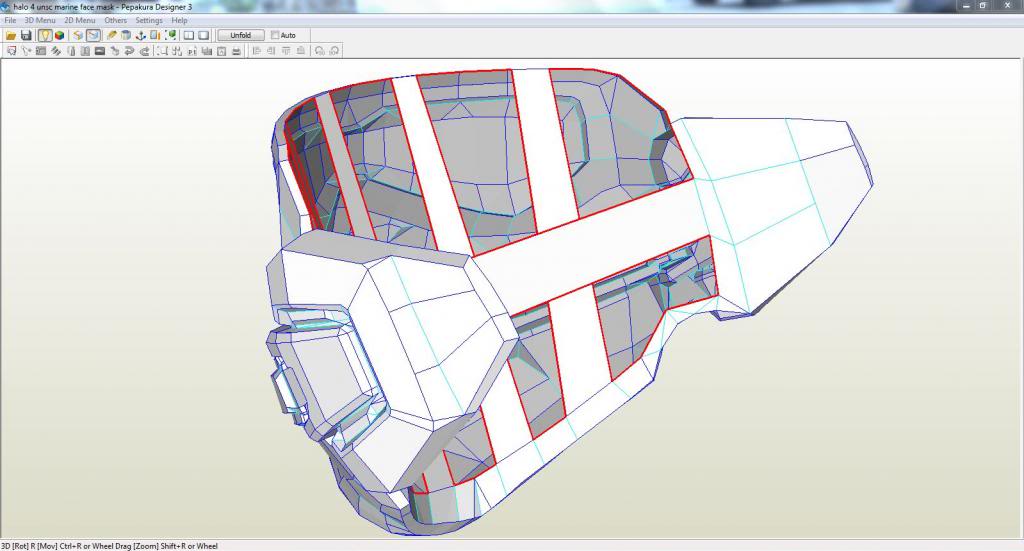Image resolution: width=1024 pixels, height=551 pixels.
Task: Switch to single-pane window layout
Action: [204, 35]
